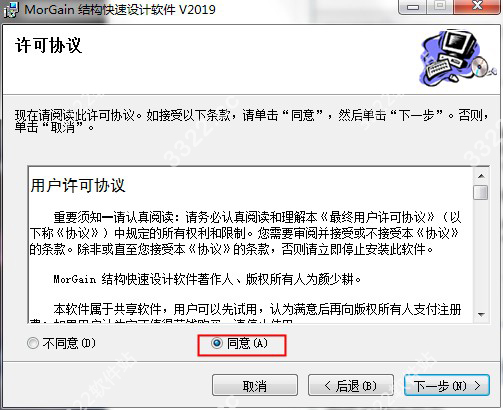Click the license scrollbar down arrow
This screenshot has width=503, height=410.
[481, 314]
